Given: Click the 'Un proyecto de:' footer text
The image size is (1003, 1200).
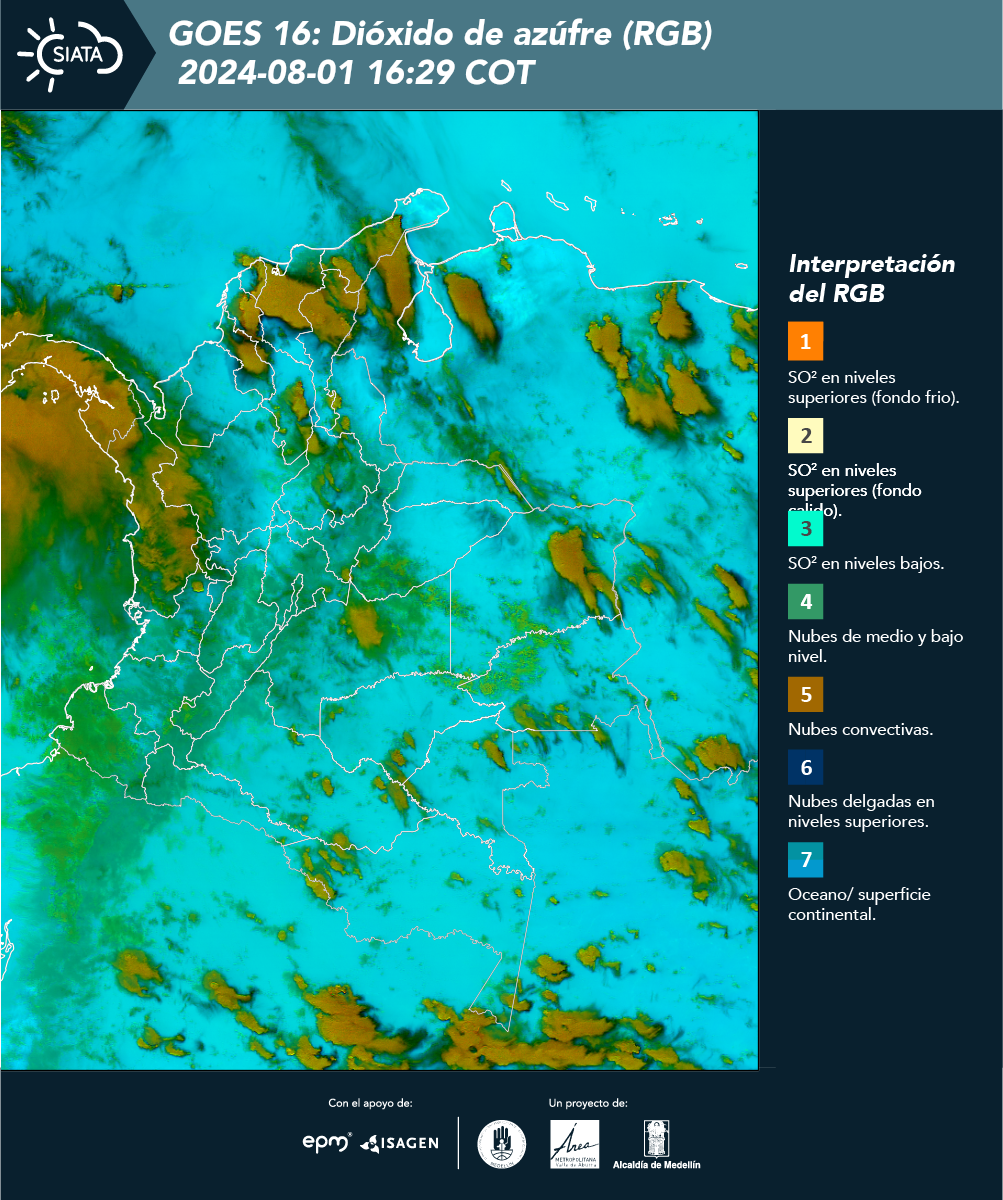Looking at the screenshot, I should click(588, 1103).
